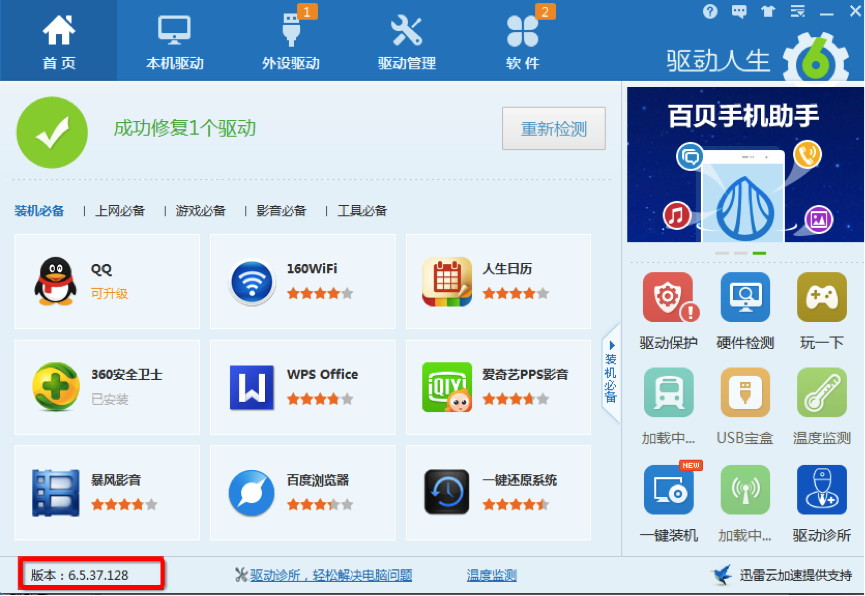
Task: Open the 玩一下 gamepad icon
Action: pyautogui.click(x=821, y=297)
